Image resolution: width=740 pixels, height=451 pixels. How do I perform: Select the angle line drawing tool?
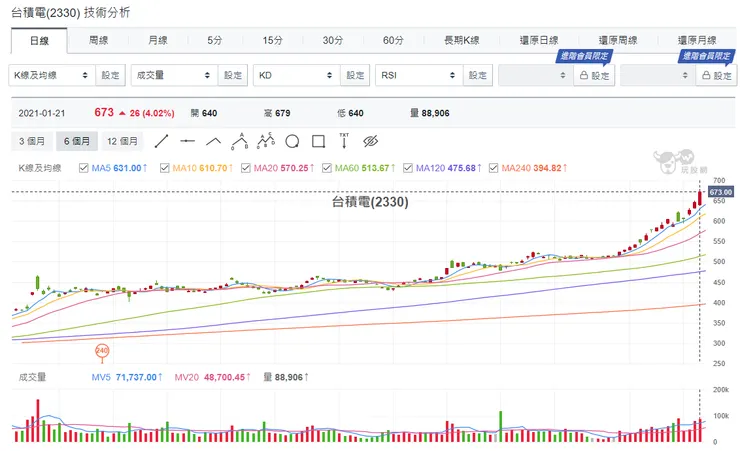pos(213,141)
